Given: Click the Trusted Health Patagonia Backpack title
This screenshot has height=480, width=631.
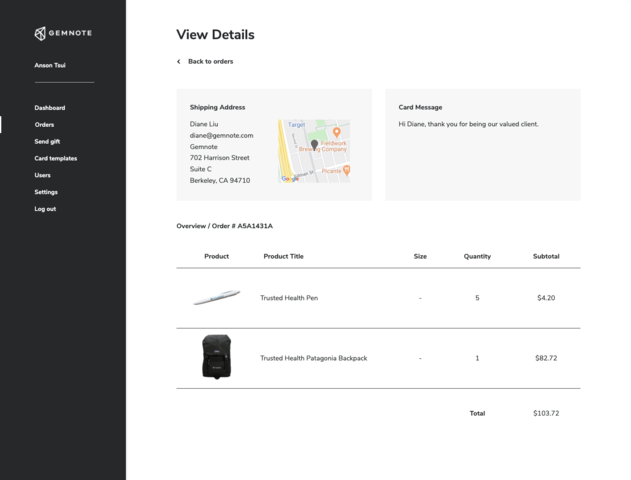Looking at the screenshot, I should [x=313, y=358].
